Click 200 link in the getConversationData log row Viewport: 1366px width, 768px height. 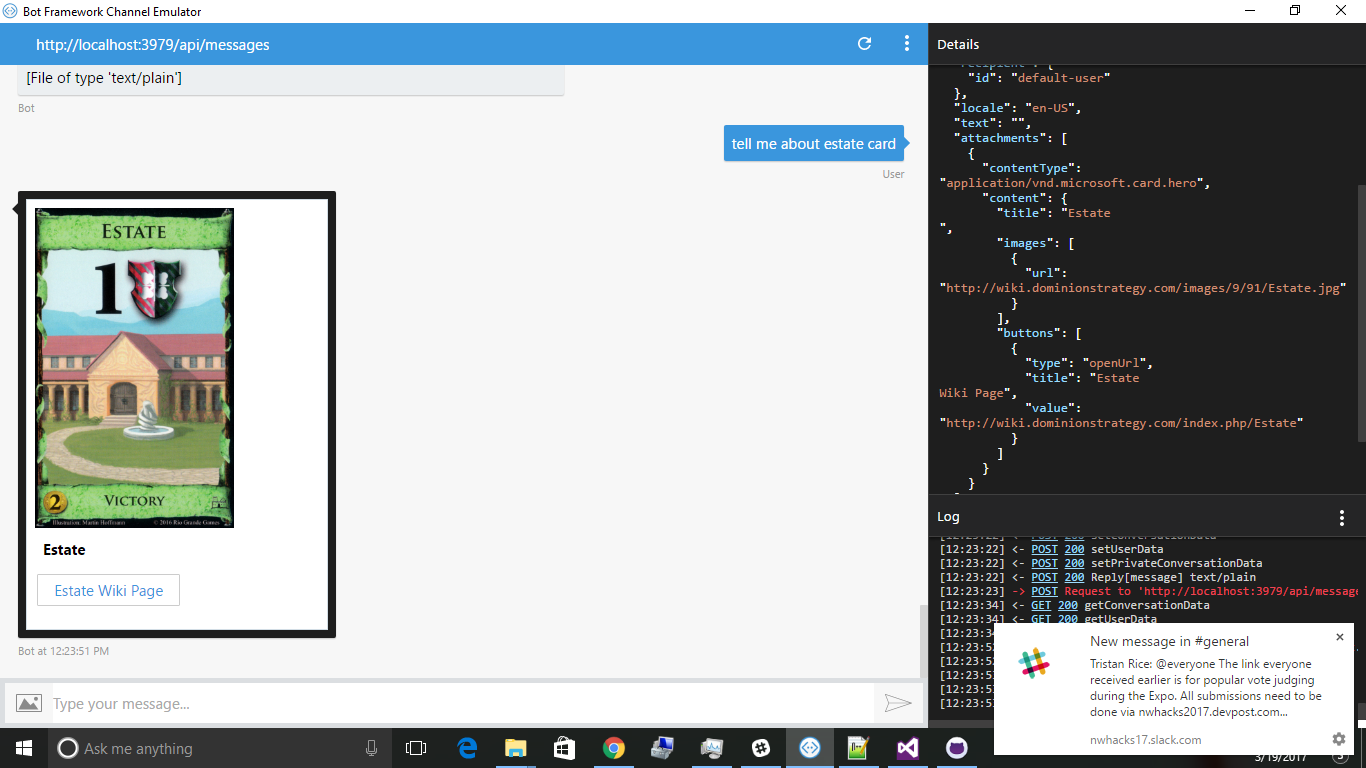1067,605
